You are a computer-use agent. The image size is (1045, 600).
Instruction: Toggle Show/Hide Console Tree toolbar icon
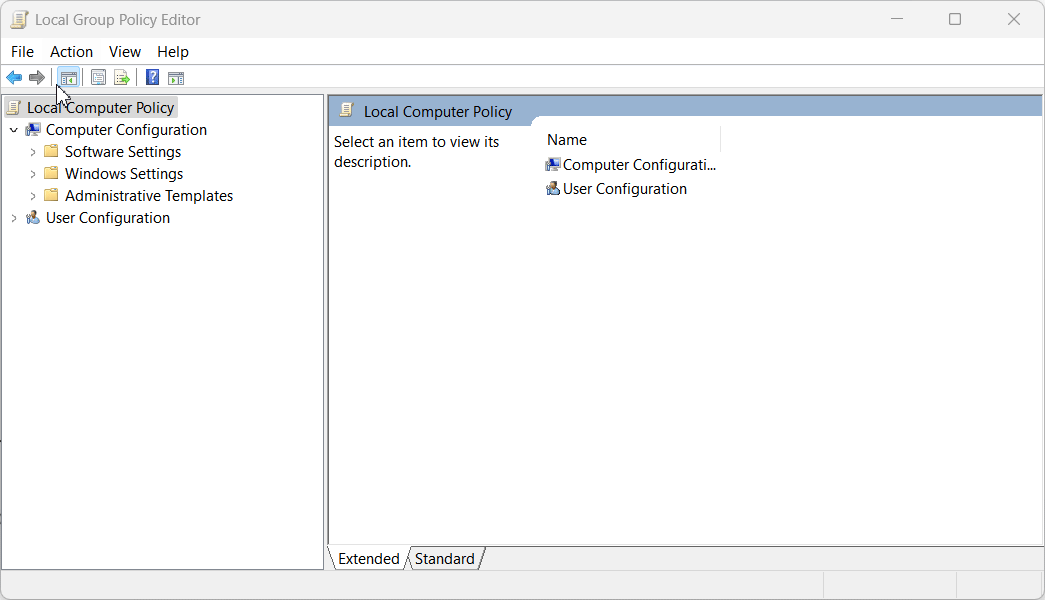coord(69,78)
